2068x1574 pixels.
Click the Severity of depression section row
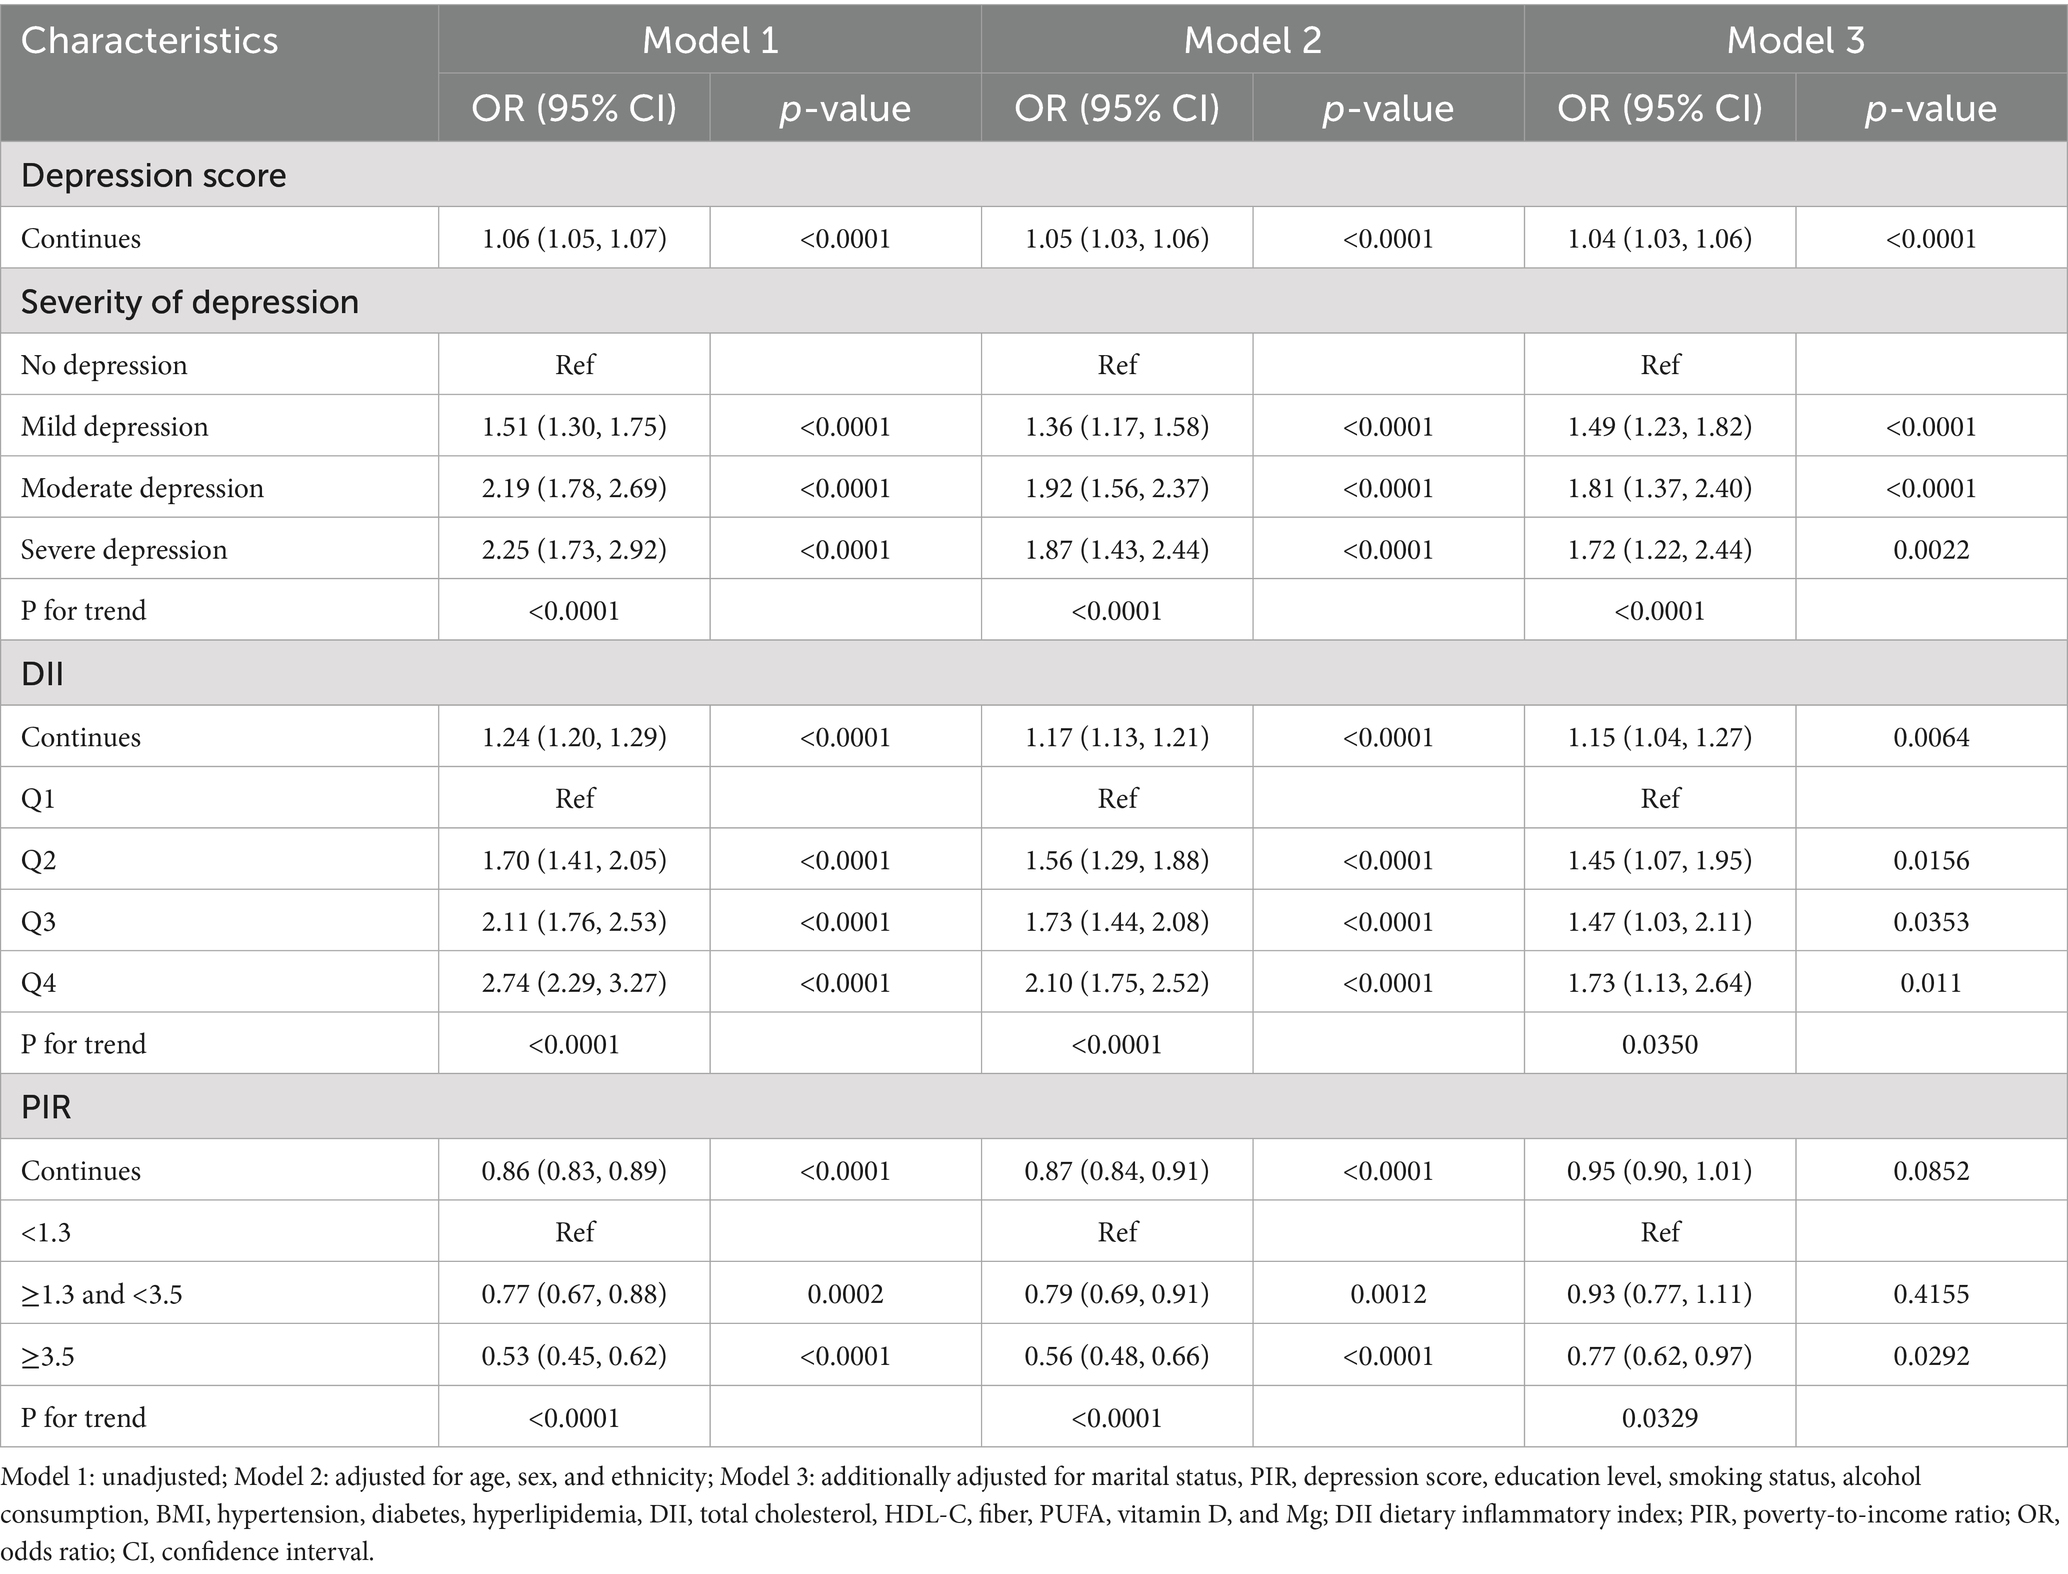1034,300
